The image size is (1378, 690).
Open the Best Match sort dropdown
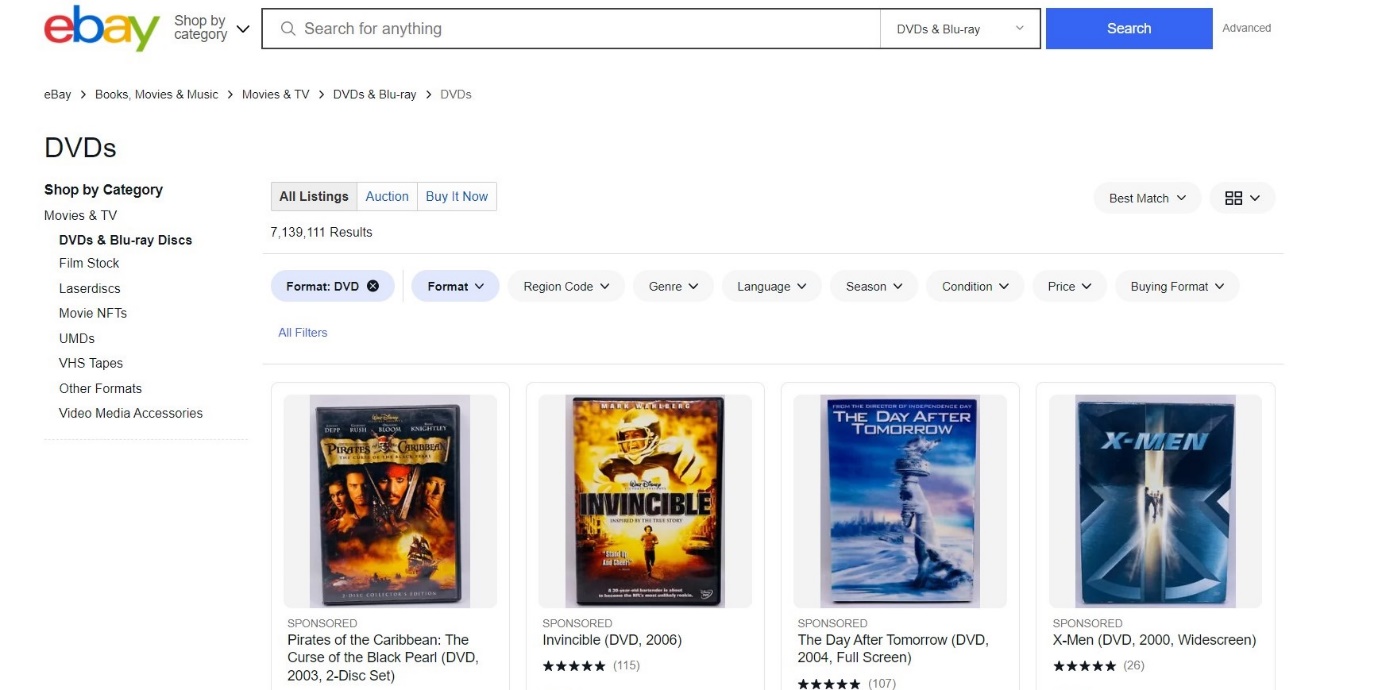[1147, 198]
